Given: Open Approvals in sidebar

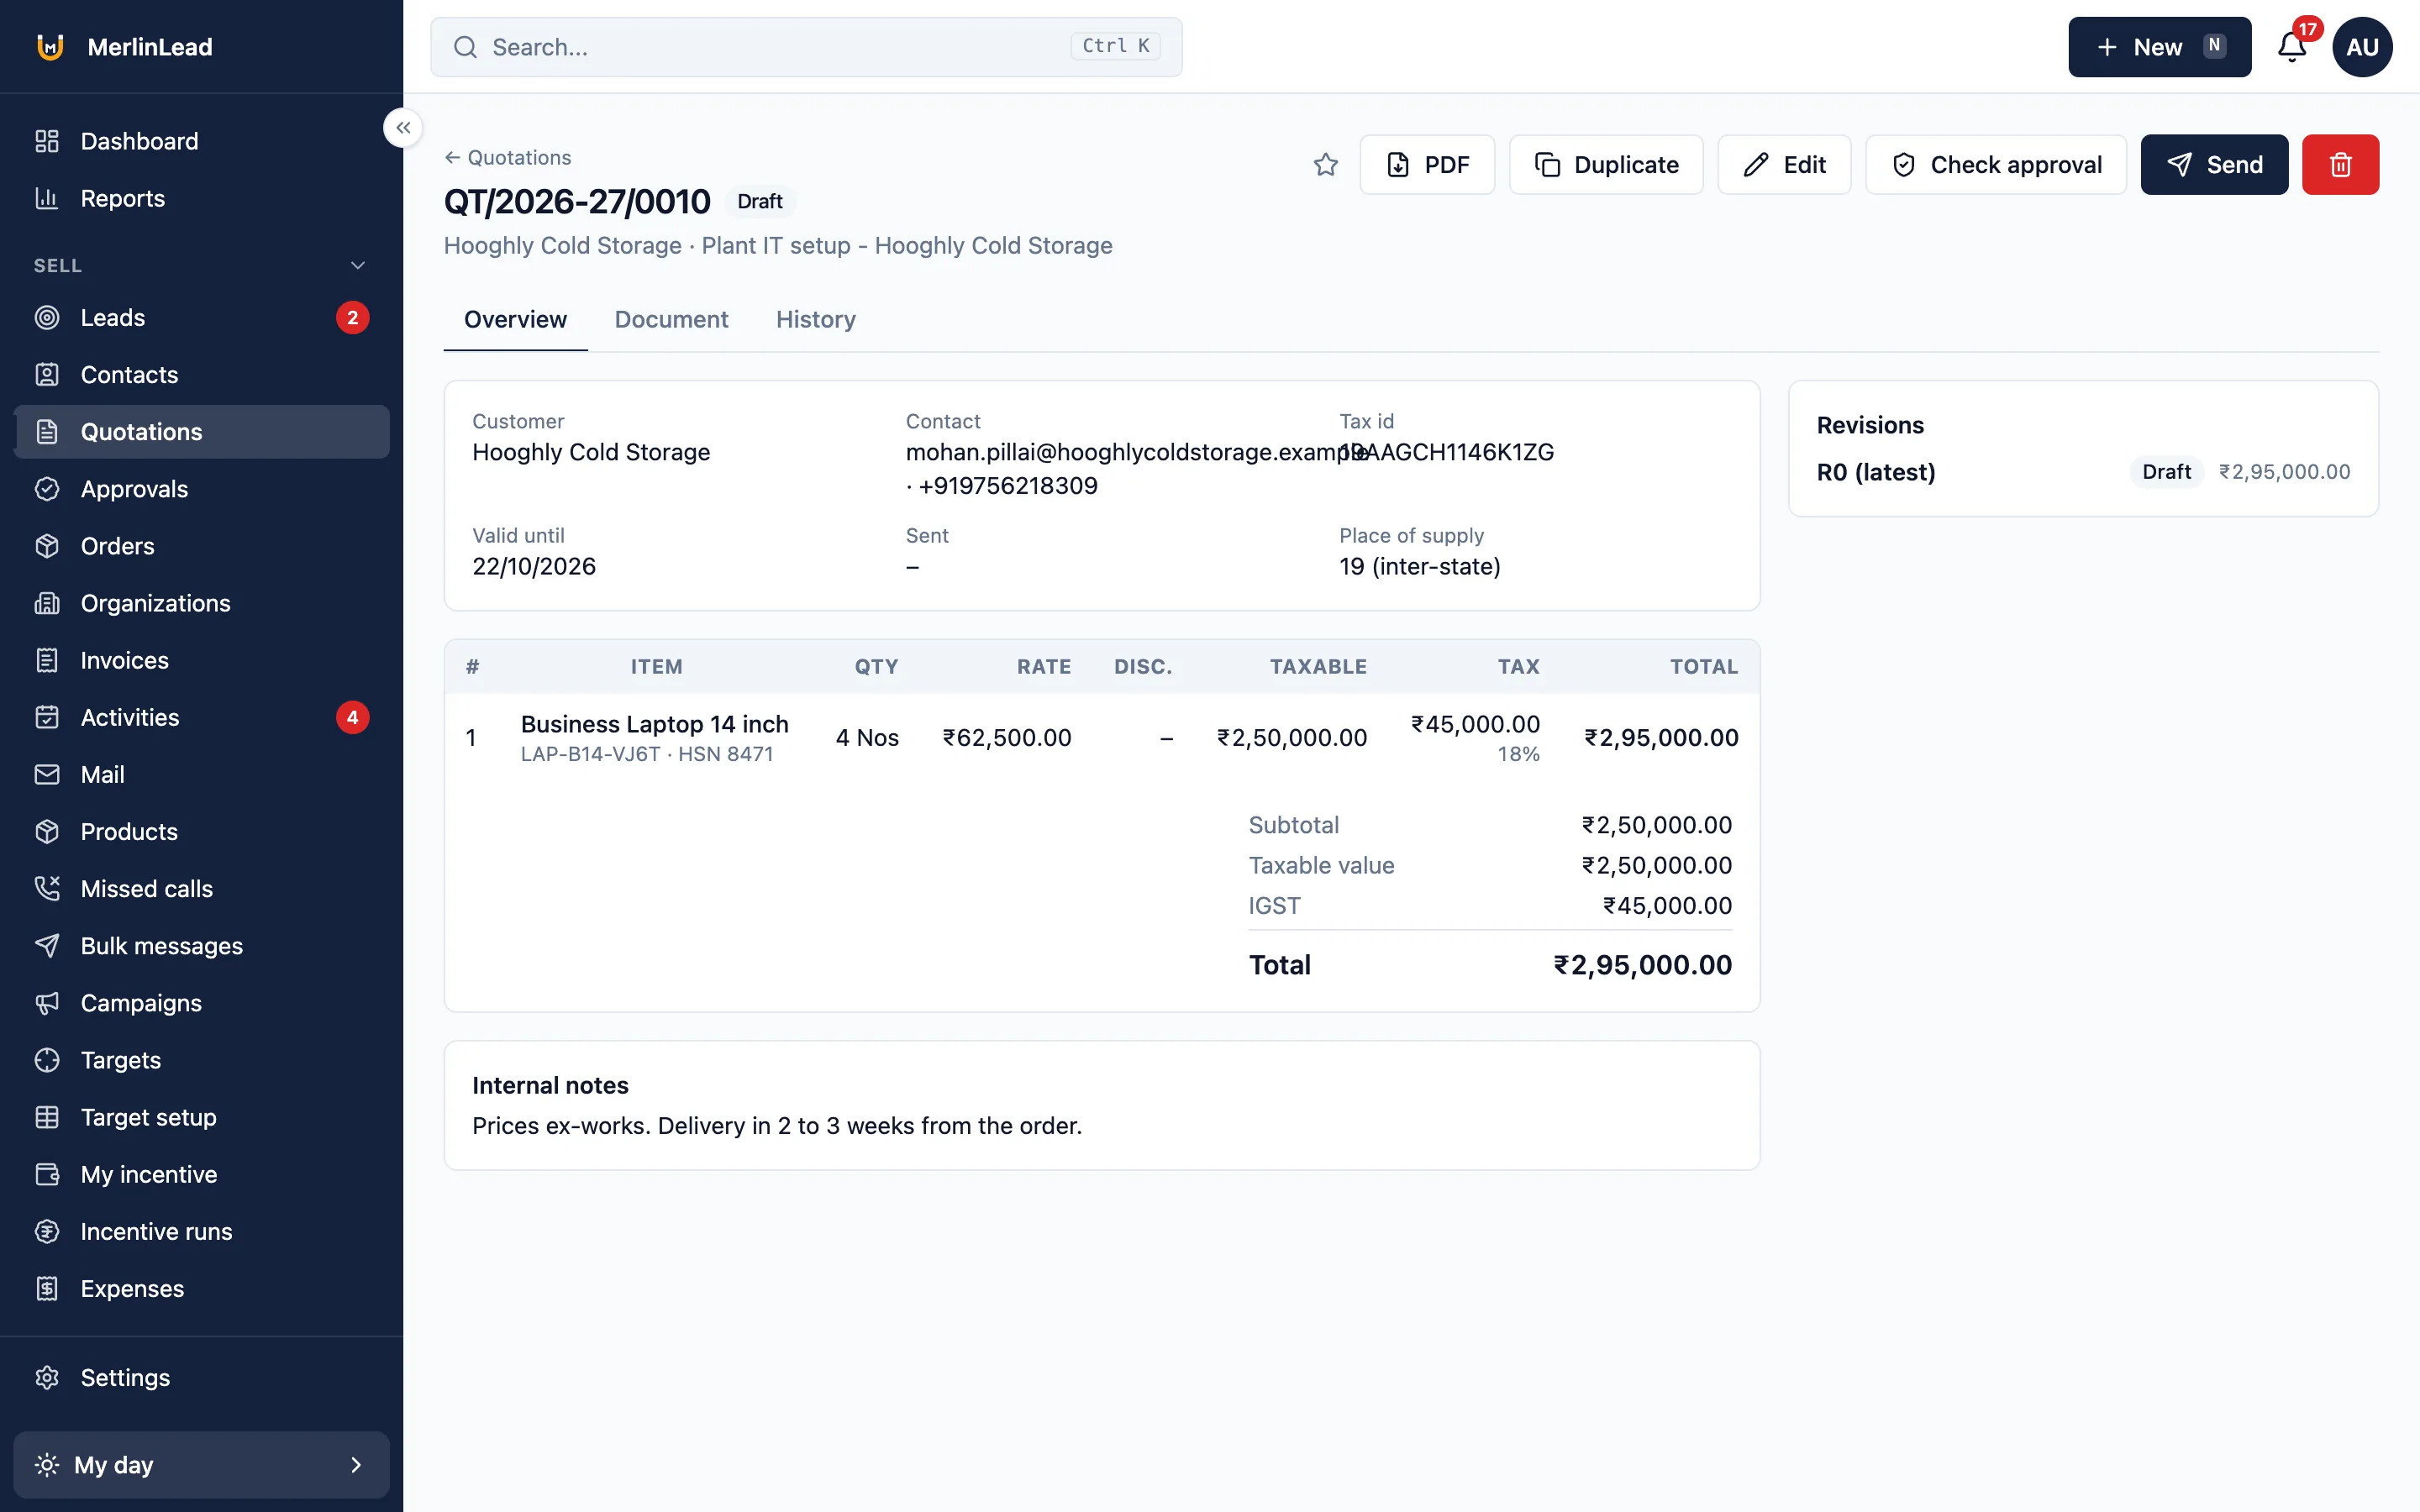Looking at the screenshot, I should click(x=202, y=489).
